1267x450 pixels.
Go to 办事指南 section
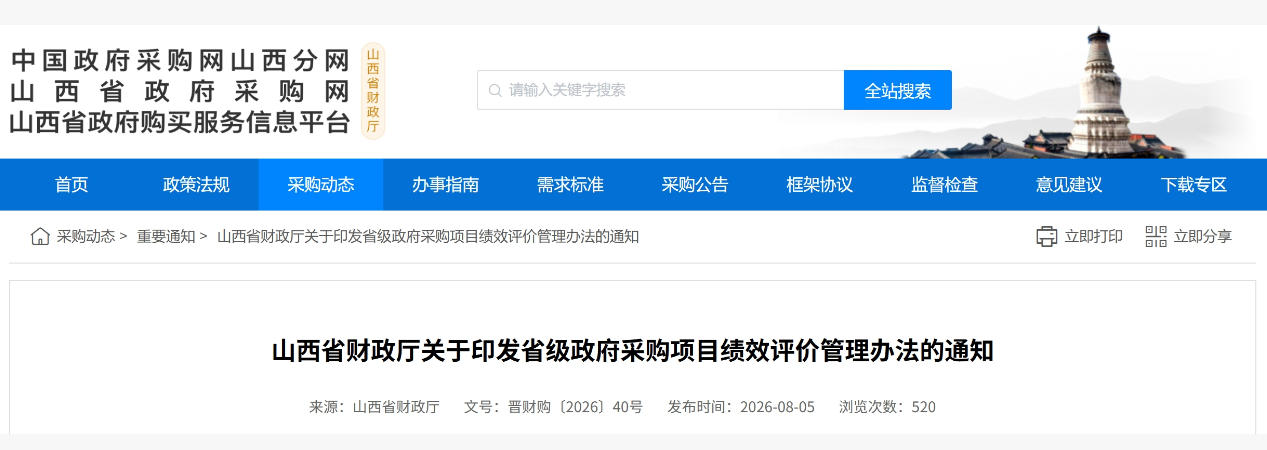(x=446, y=185)
